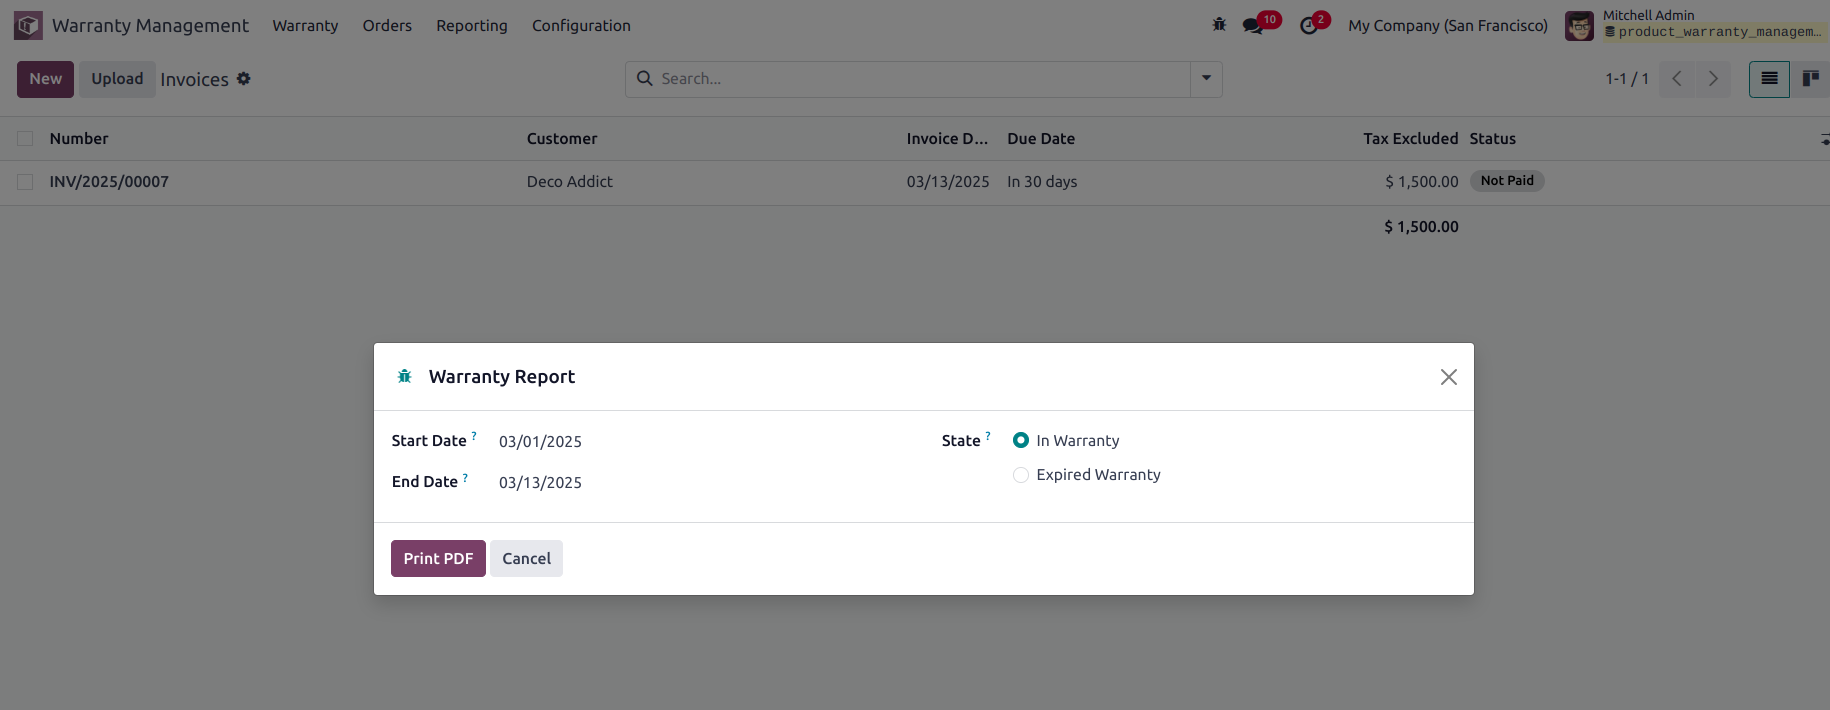Viewport: 1830px width, 710px height.
Task: Open the debug bug icon in navbar
Action: (x=1219, y=25)
